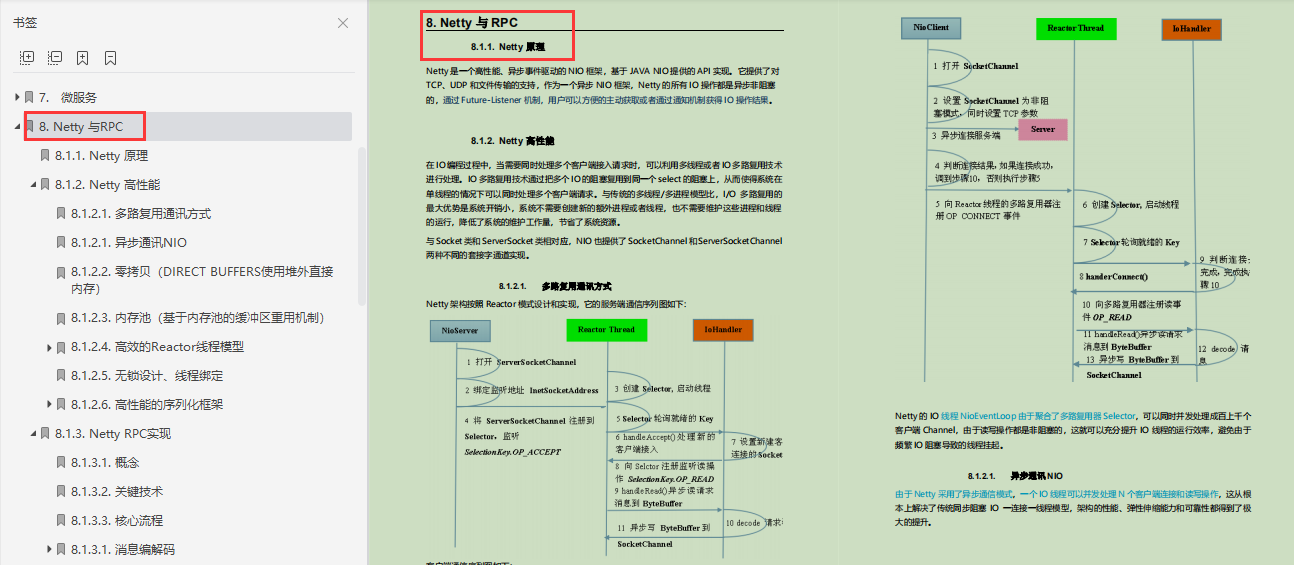Click diagram step '3 异步连接服务端'
Screen dimensions: 1294x565
966,135
